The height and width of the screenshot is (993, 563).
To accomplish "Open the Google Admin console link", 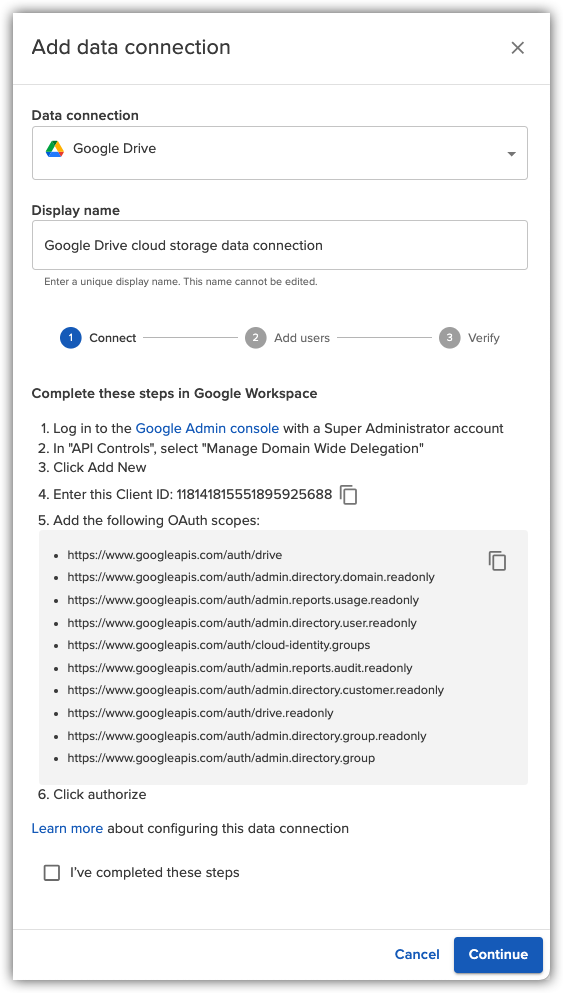I will point(207,428).
